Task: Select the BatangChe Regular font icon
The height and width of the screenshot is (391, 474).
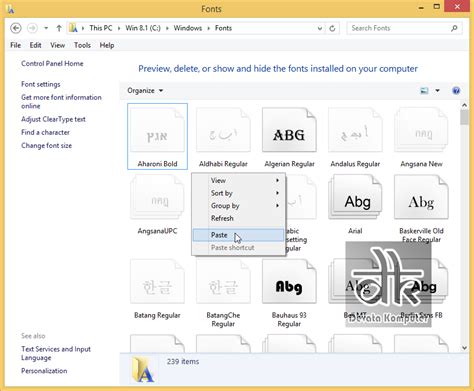Action: click(223, 282)
